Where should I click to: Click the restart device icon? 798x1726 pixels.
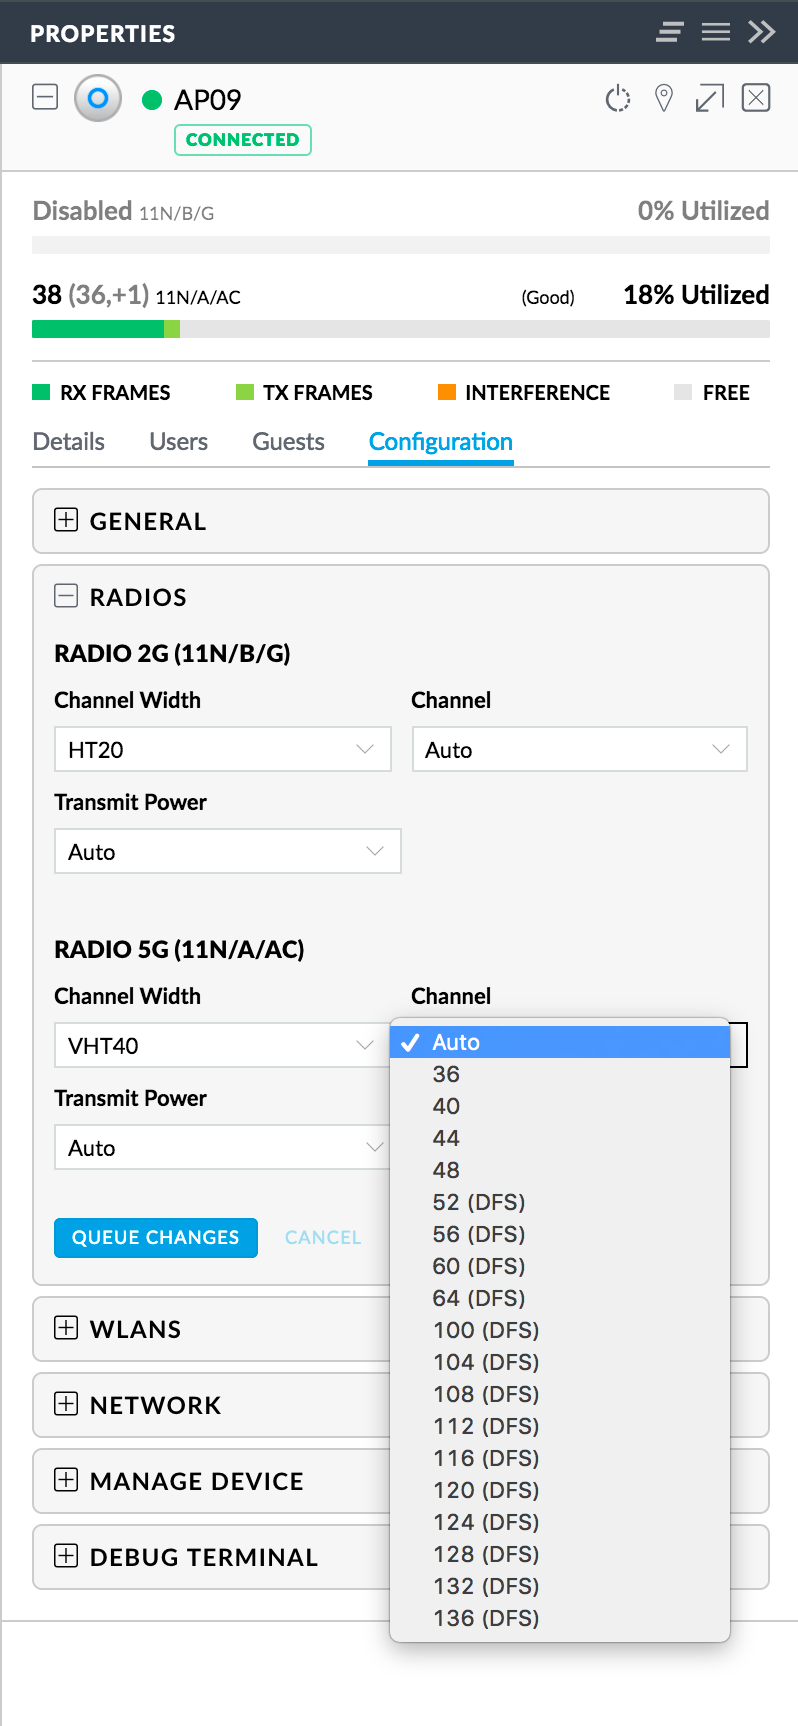tap(618, 99)
